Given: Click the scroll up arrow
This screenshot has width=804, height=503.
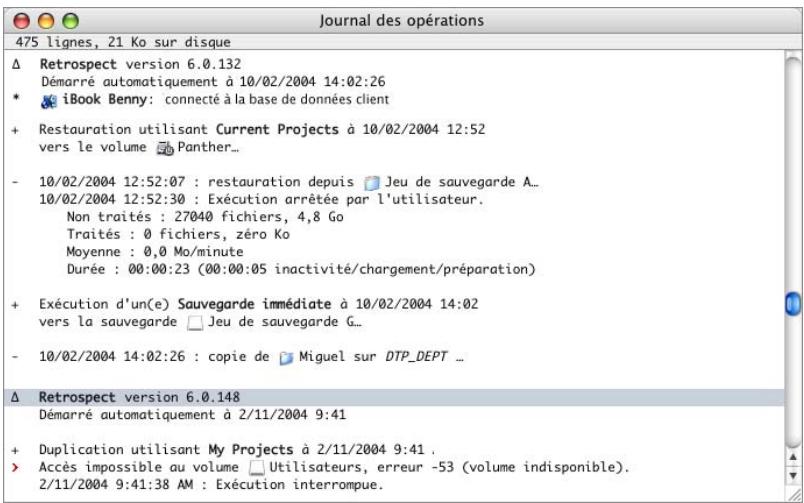Looking at the screenshot, I should tap(793, 457).
